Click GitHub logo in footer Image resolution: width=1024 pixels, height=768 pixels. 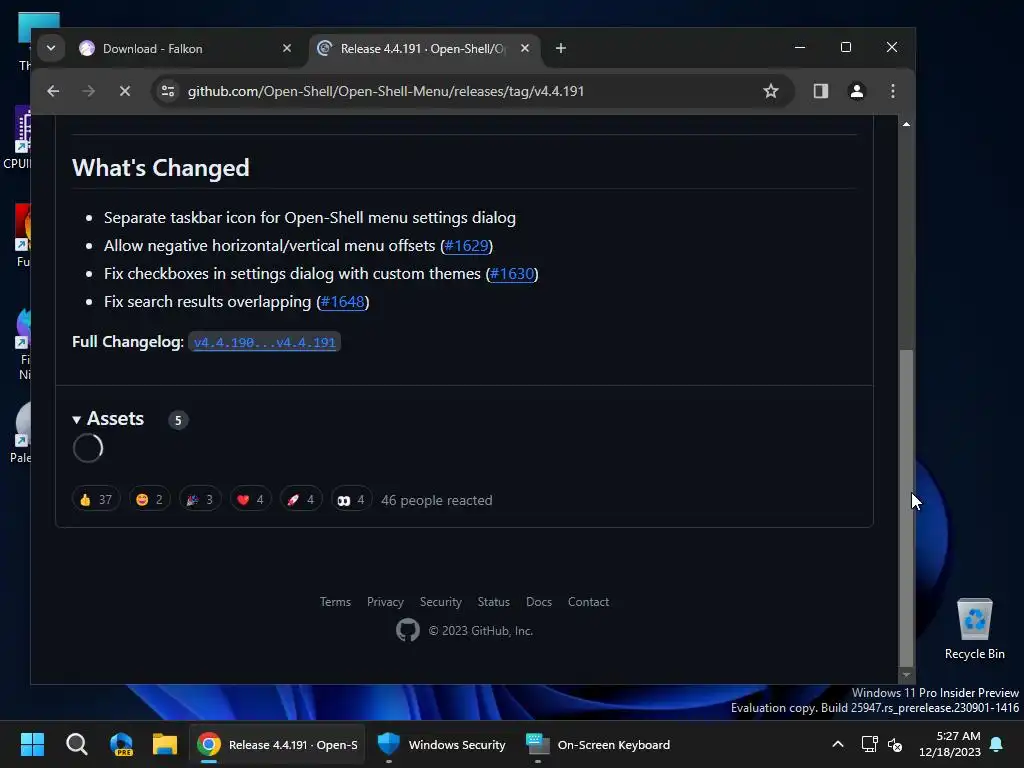[x=408, y=631]
